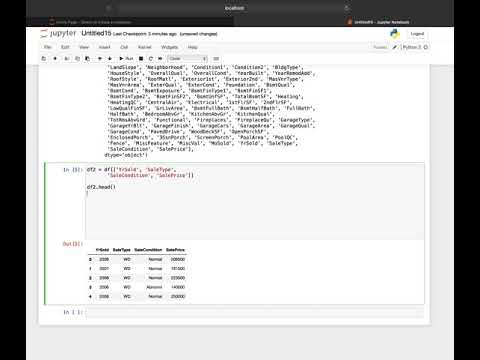Click the 140000 price cell
This screenshot has height=360, width=480.
(x=178, y=287)
